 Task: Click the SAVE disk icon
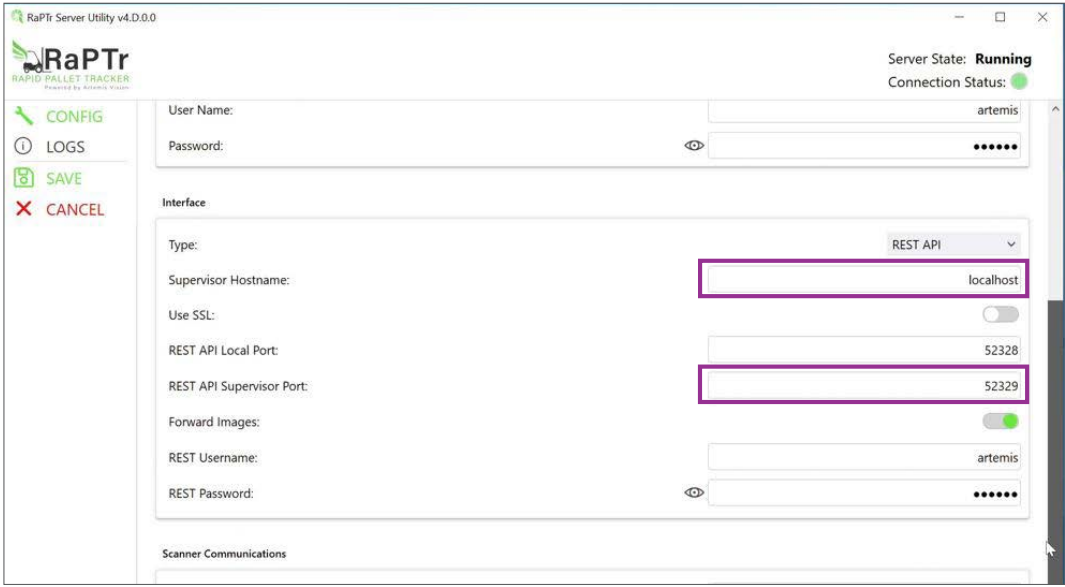22,178
